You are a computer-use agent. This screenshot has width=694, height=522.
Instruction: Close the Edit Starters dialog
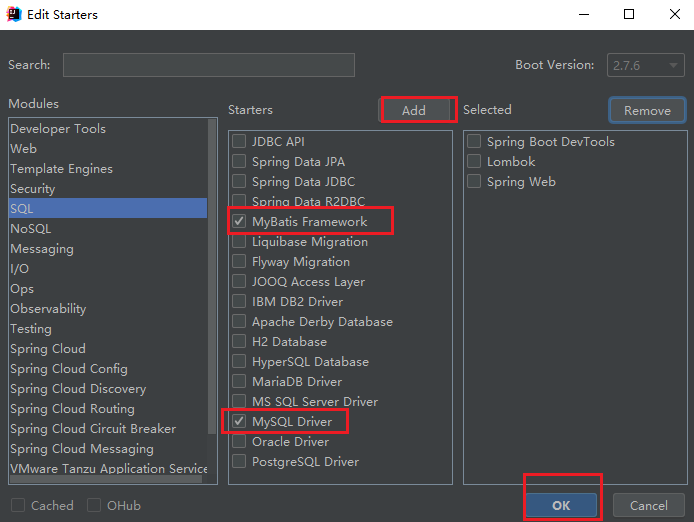click(673, 15)
